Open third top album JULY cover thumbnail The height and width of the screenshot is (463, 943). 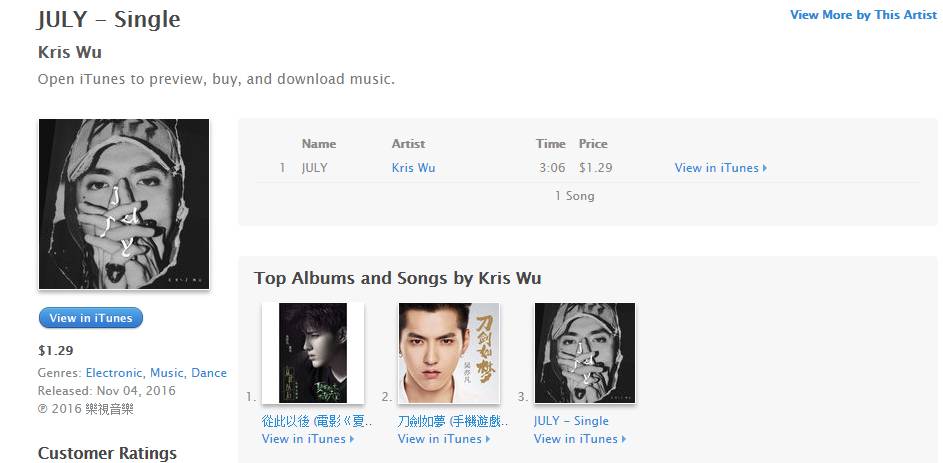(x=585, y=353)
